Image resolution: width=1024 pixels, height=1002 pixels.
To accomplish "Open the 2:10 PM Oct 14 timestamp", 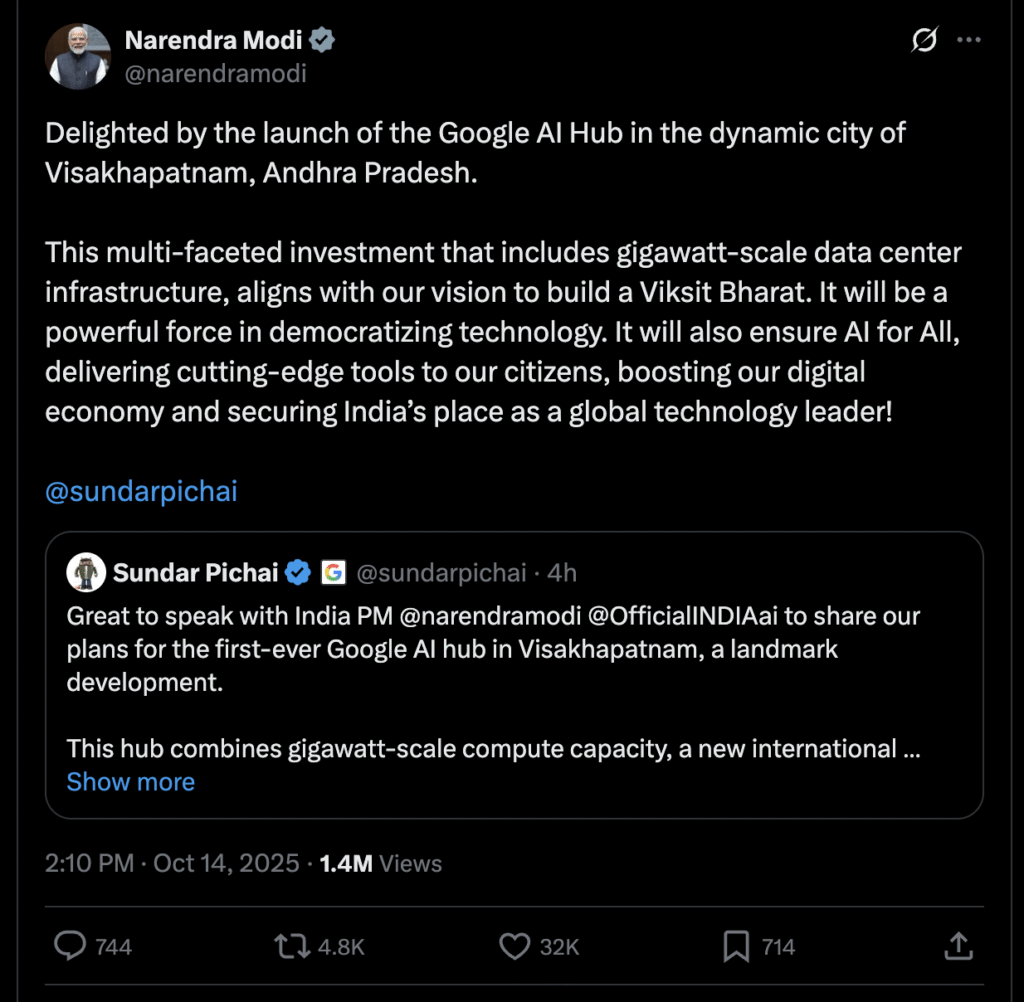I will coord(172,863).
